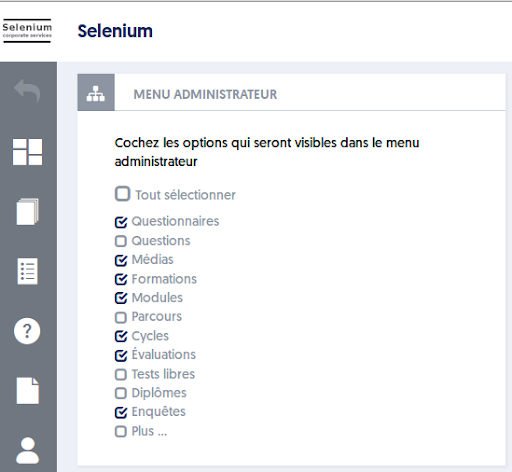Enable the Parcours checkbox
The height and width of the screenshot is (472, 512).
click(121, 317)
